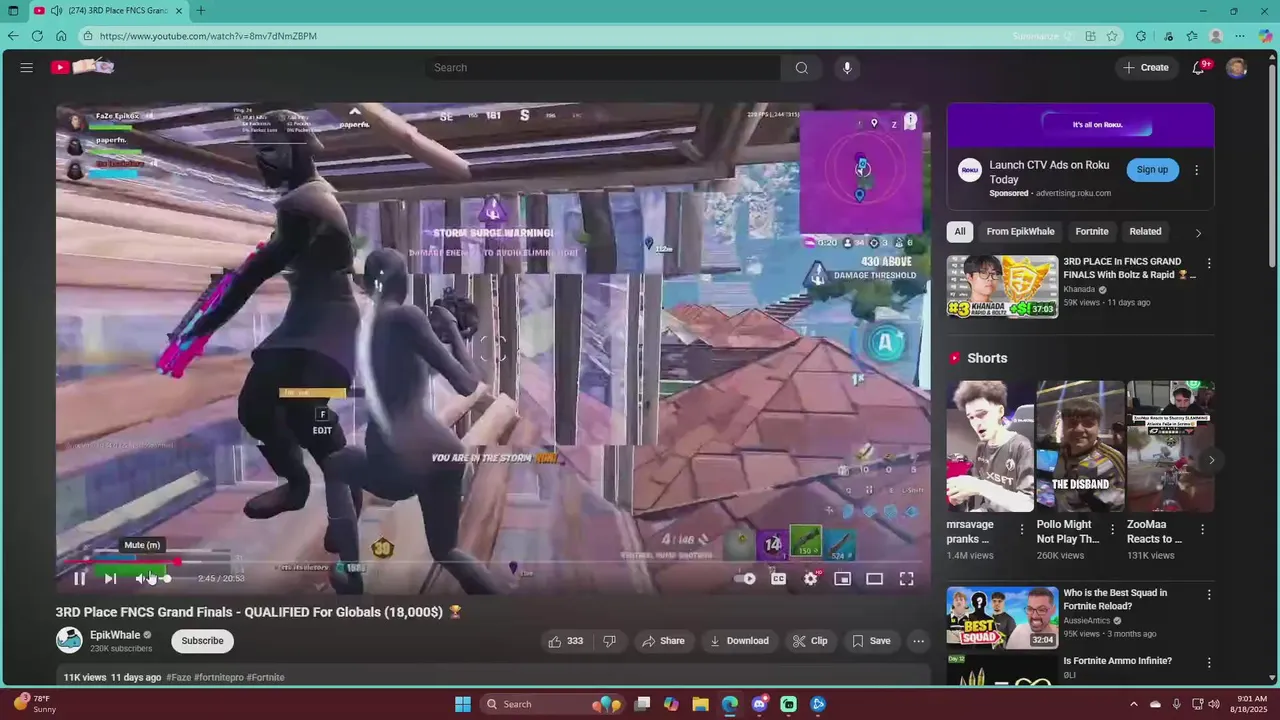
Task: Click the #Faze hashtag
Action: [x=178, y=677]
